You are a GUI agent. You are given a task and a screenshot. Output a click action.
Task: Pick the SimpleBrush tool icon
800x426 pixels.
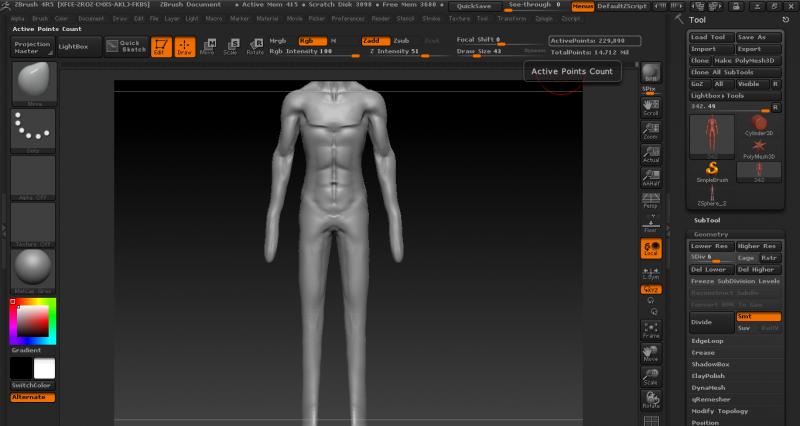(x=714, y=171)
